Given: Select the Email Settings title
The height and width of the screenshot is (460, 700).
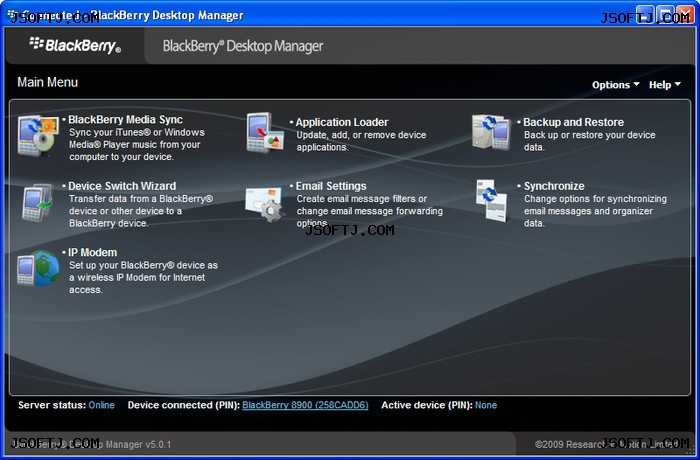Looking at the screenshot, I should [331, 186].
